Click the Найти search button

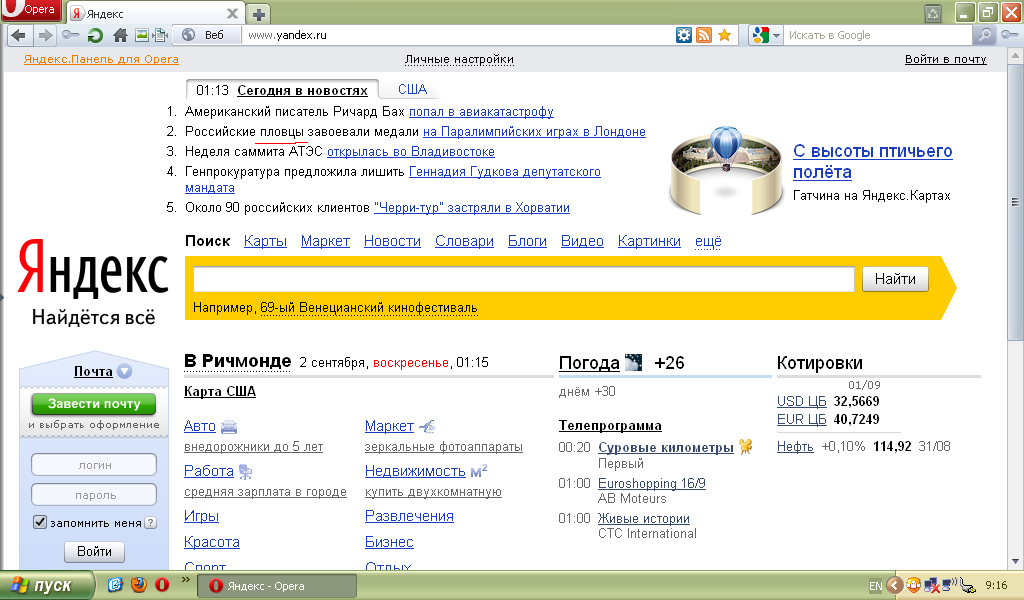895,279
